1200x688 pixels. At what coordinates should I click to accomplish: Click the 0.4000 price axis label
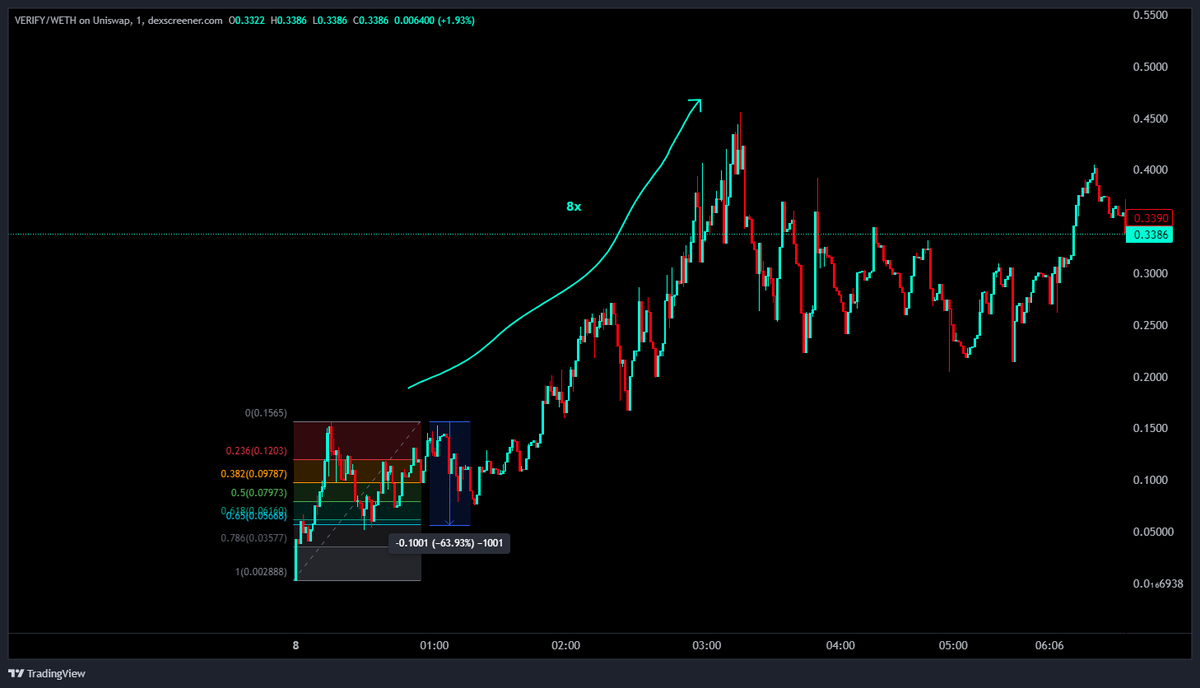coord(1149,170)
